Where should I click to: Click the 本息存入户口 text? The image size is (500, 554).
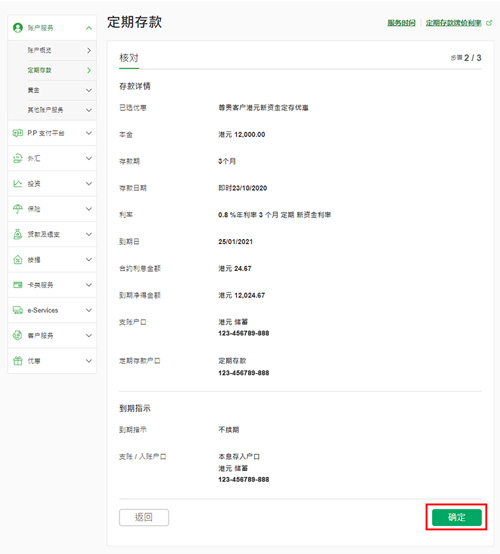pos(239,456)
